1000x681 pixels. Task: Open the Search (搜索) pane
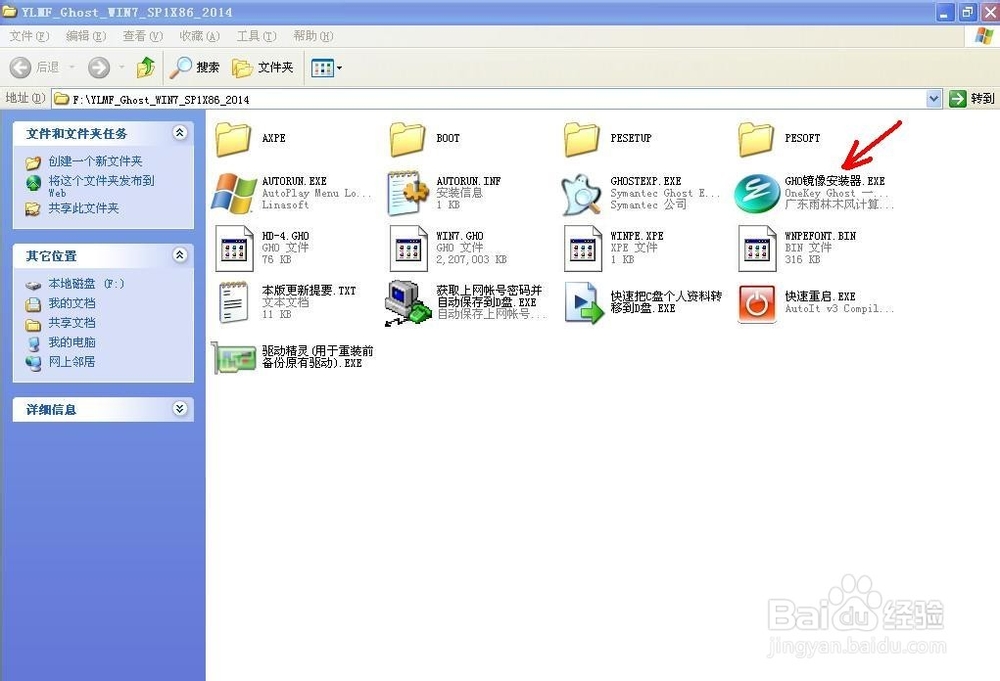click(195, 67)
